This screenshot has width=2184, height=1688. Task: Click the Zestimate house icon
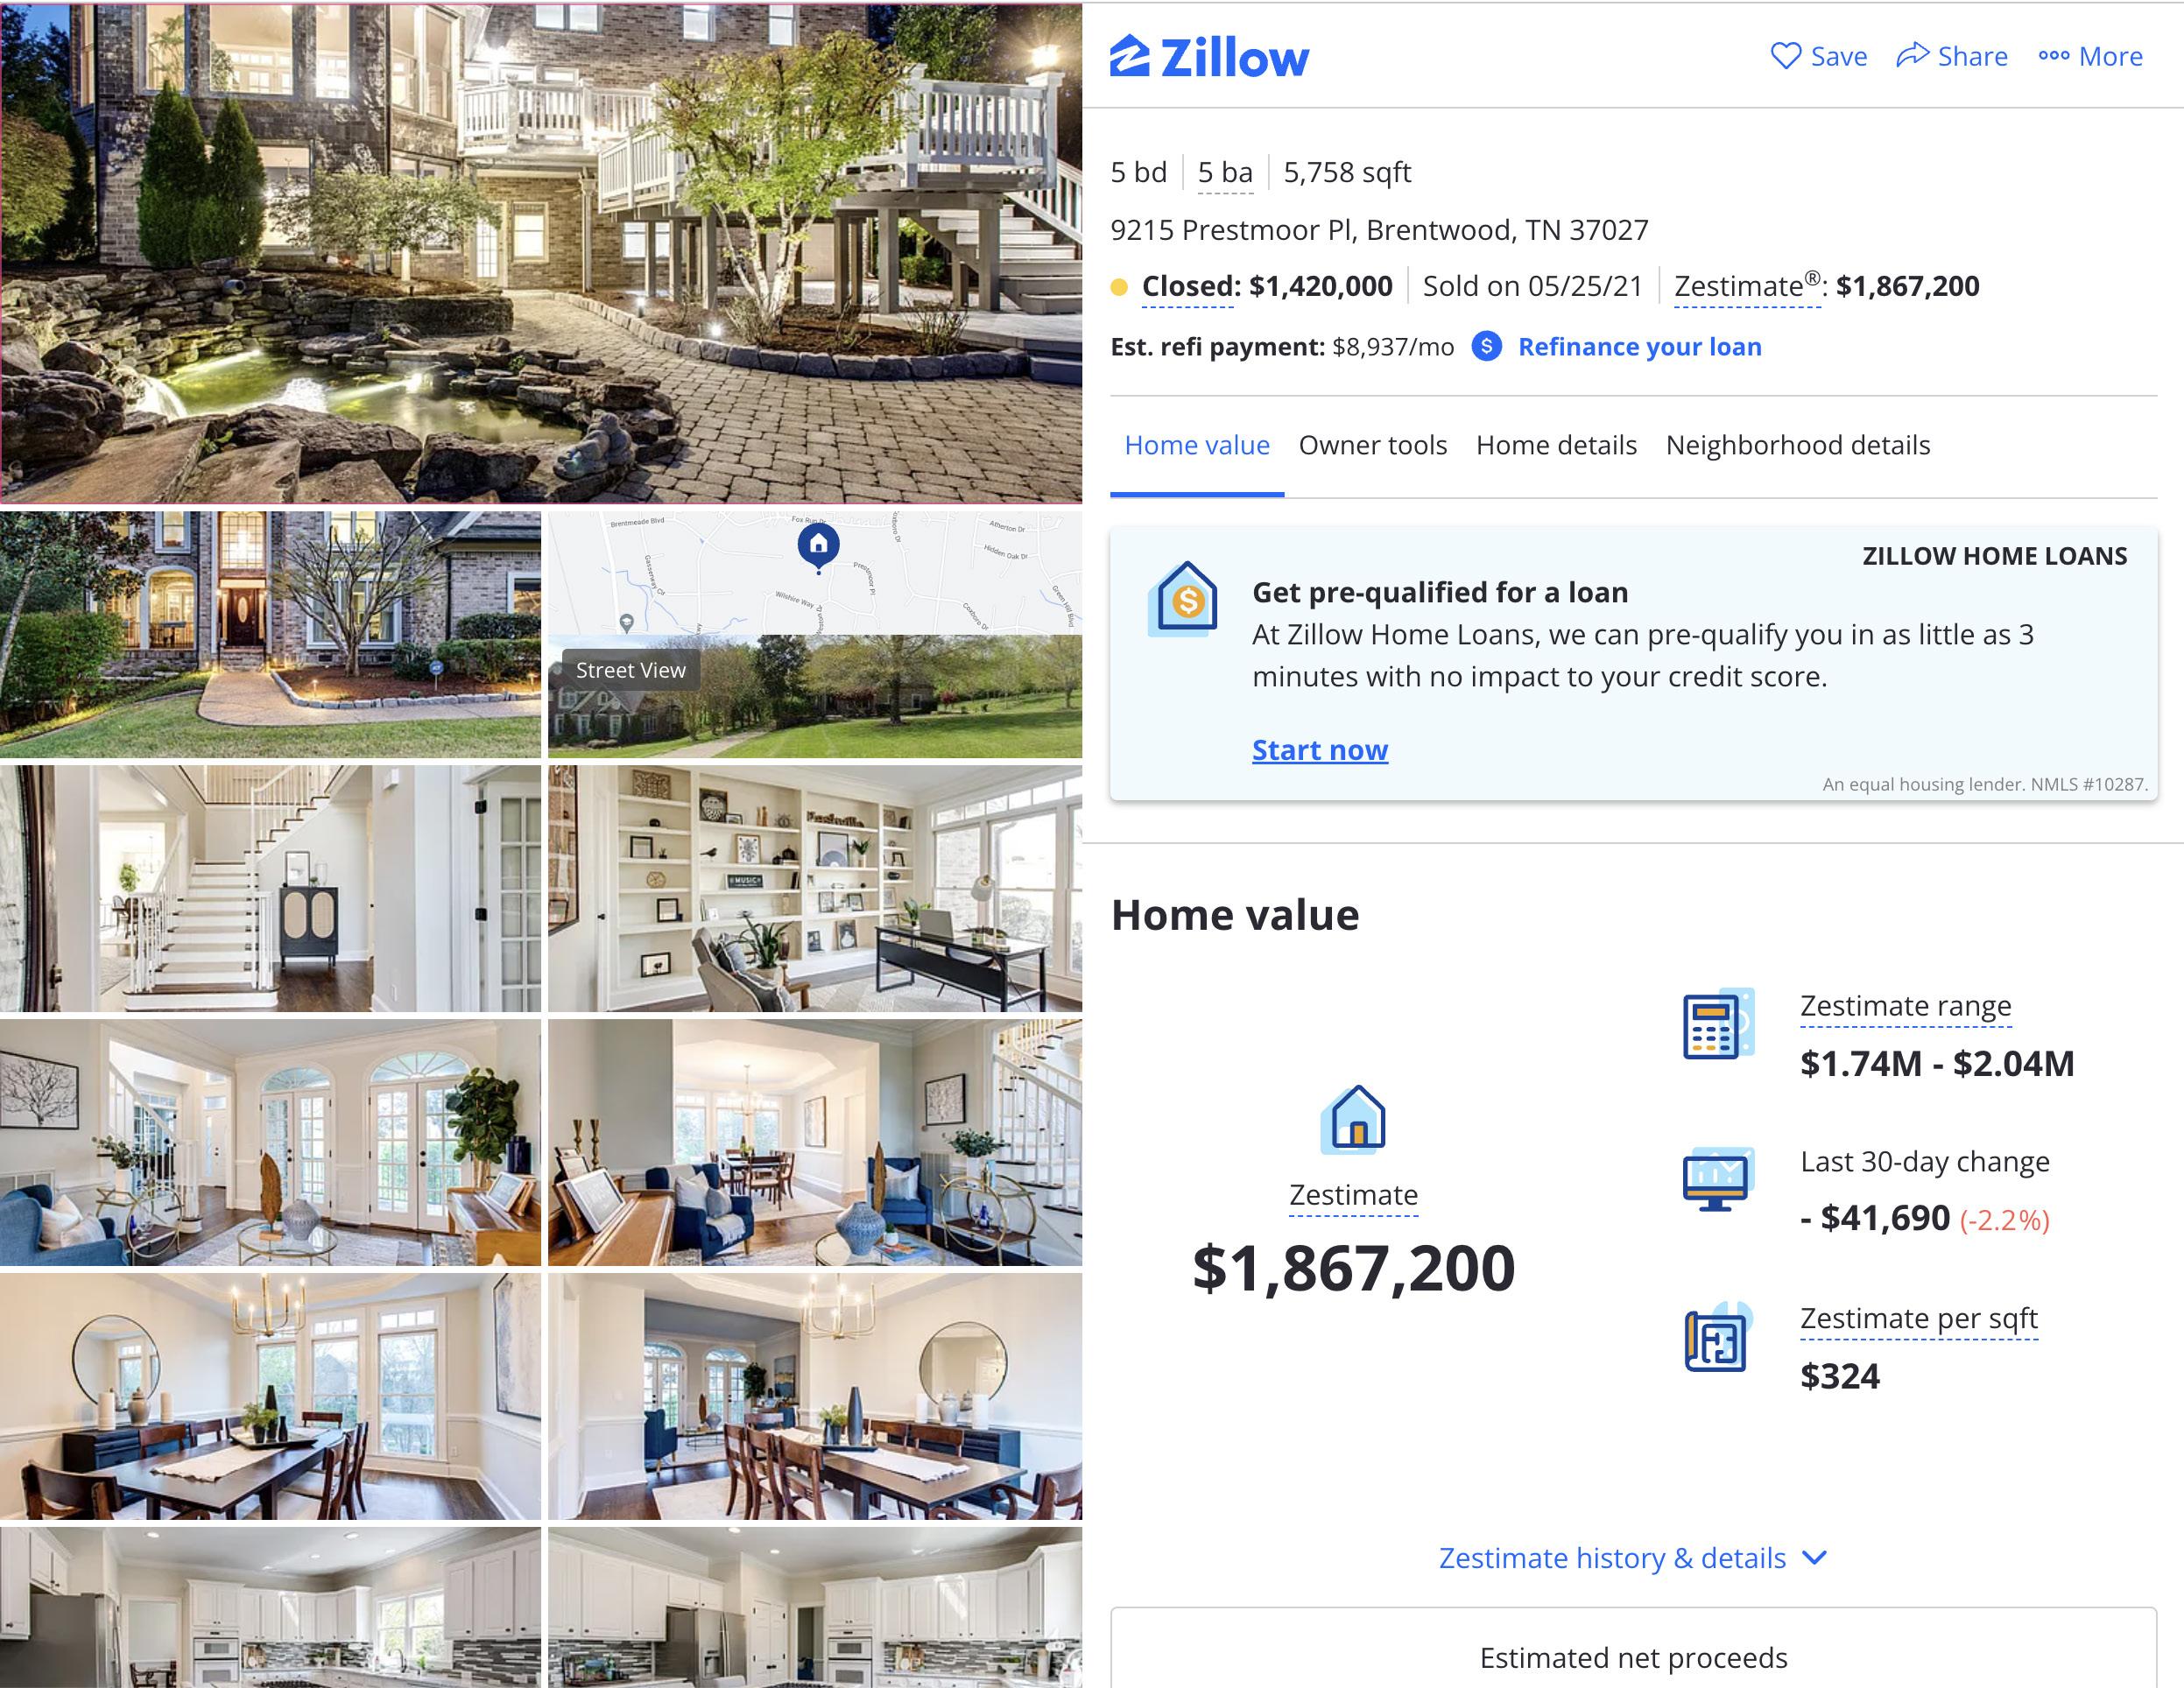pyautogui.click(x=1353, y=1119)
